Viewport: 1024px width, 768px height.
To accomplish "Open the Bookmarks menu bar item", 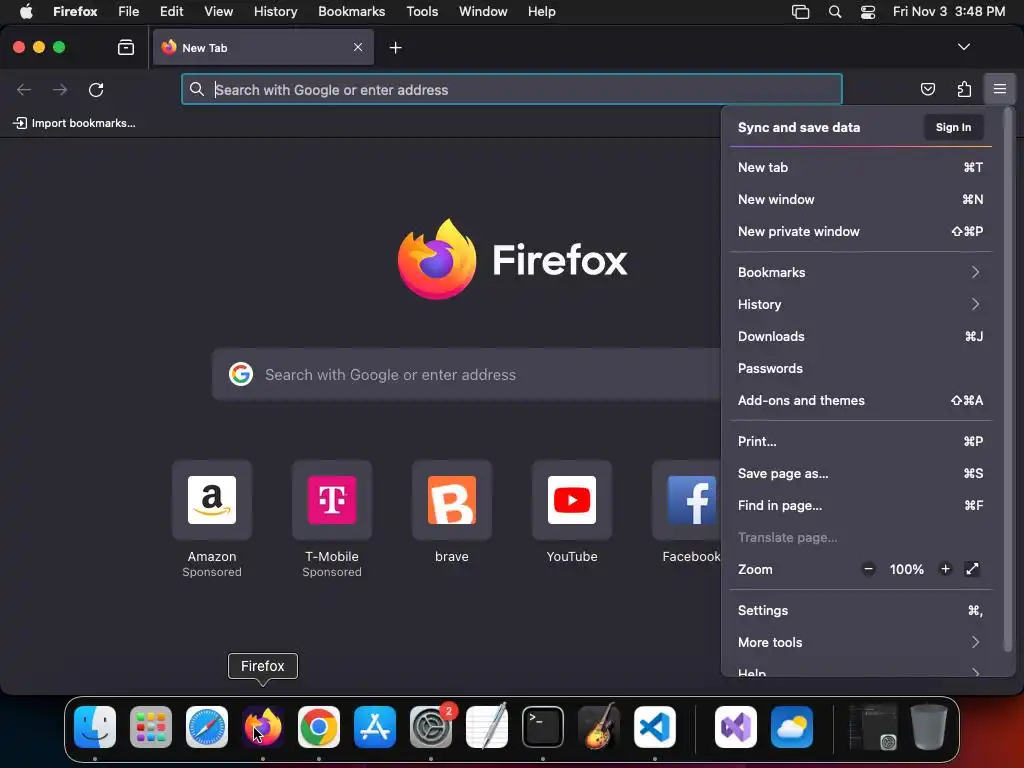I will tap(351, 11).
